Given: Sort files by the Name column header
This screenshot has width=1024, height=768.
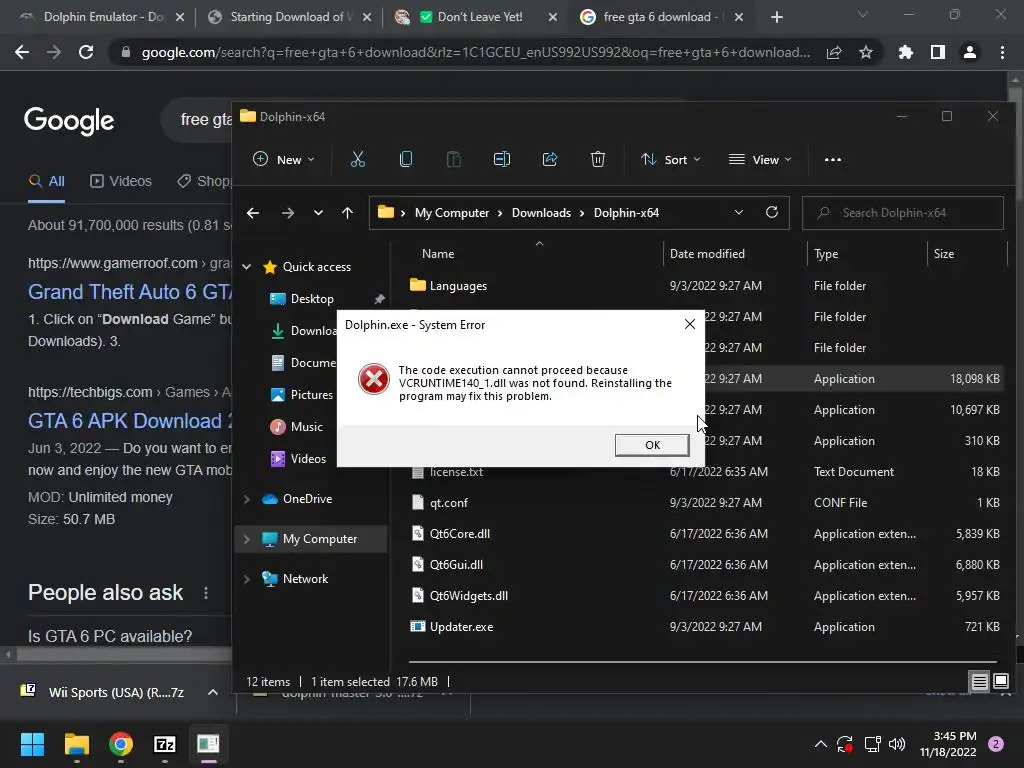Looking at the screenshot, I should pos(438,254).
